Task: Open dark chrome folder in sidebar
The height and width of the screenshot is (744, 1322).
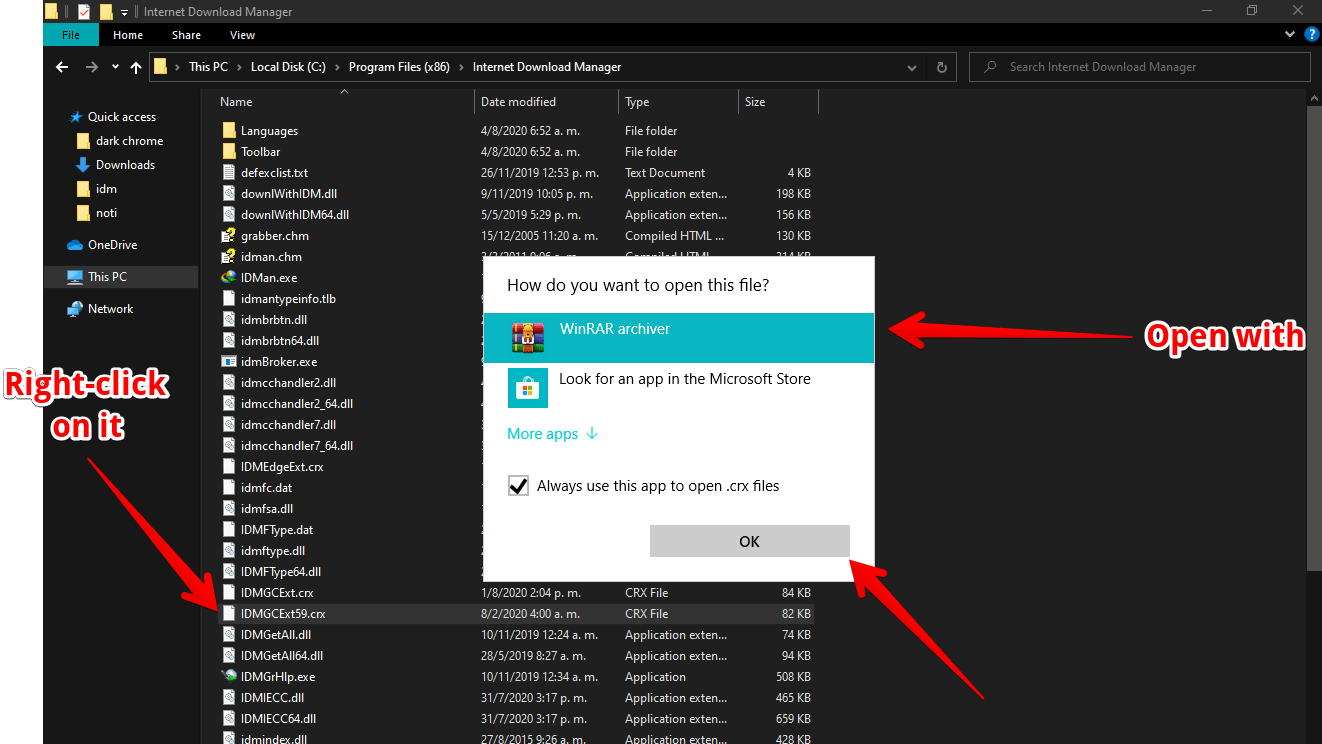Action: tap(129, 141)
